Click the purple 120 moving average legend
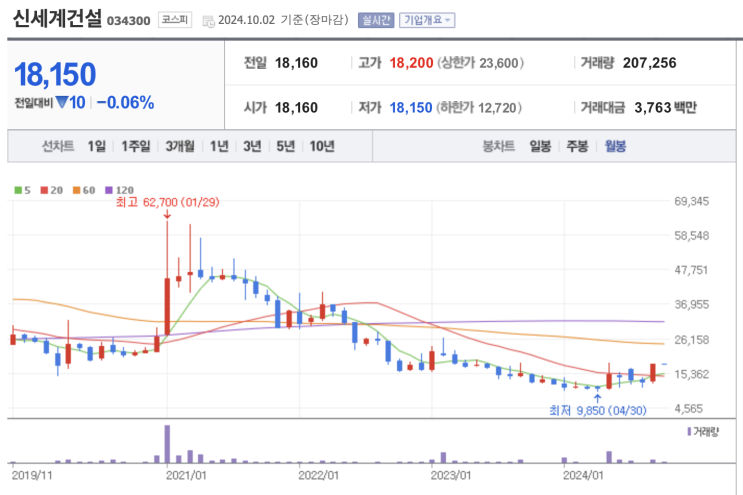Image resolution: width=743 pixels, height=495 pixels. pos(119,190)
